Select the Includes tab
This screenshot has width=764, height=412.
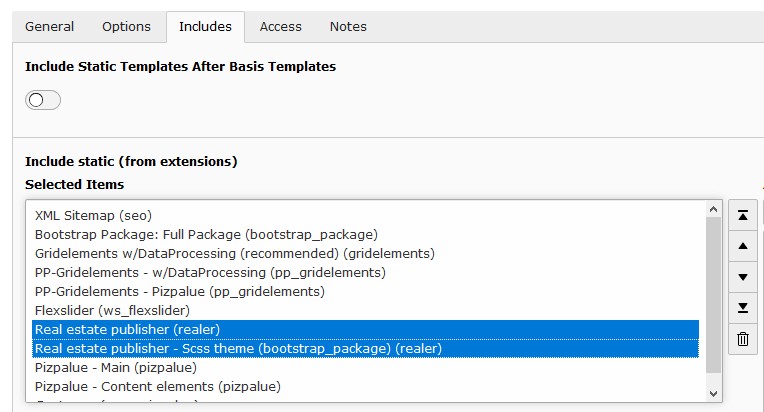pyautogui.click(x=205, y=26)
